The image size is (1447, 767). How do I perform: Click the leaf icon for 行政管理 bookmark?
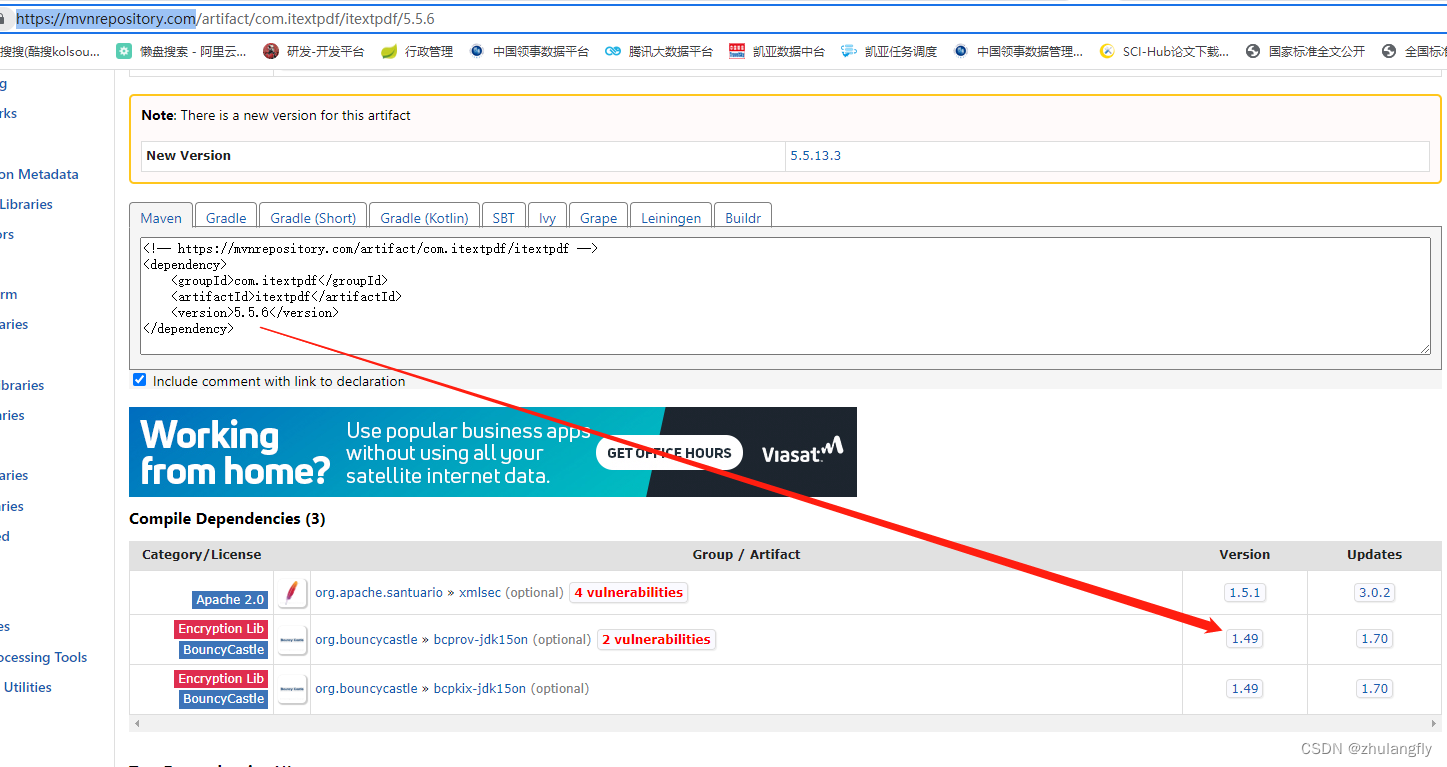point(389,50)
